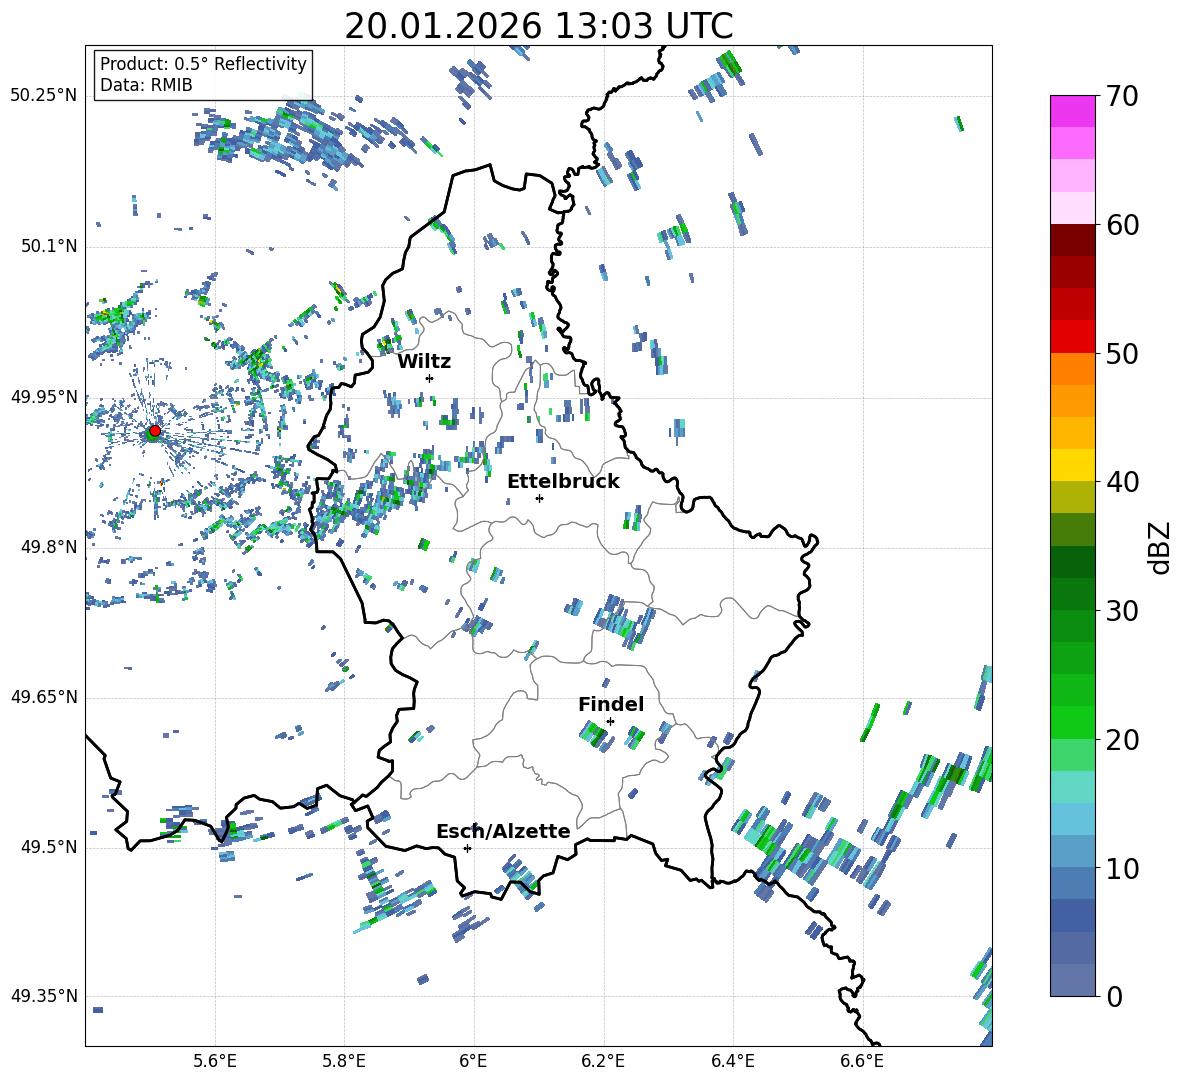Pick the yellow band just above 40

point(1073,465)
